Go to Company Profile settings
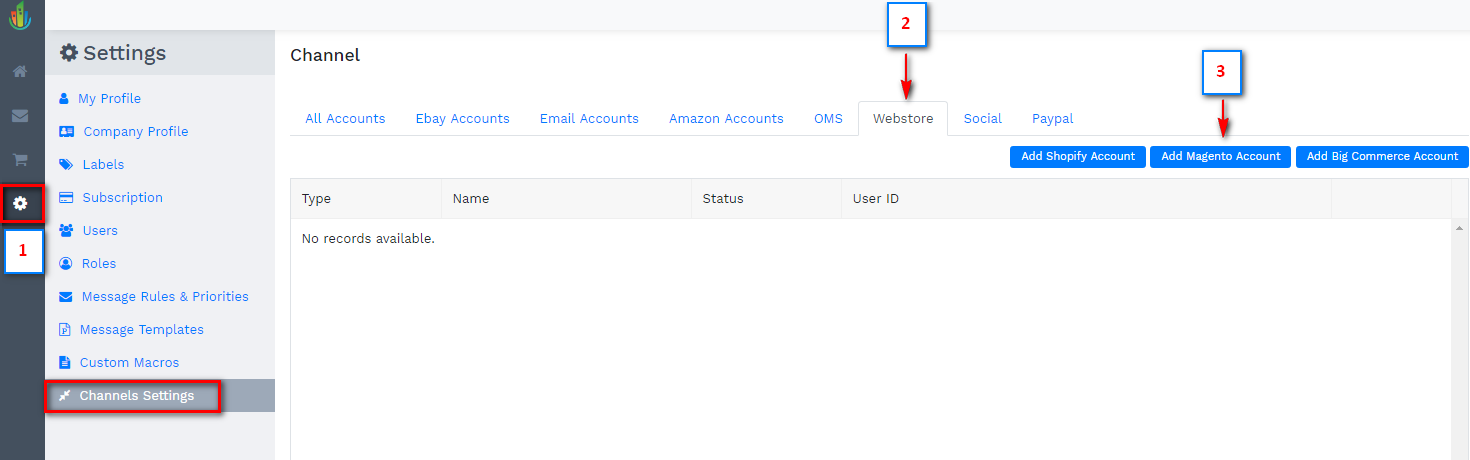The width and height of the screenshot is (1470, 460). pyautogui.click(x=135, y=132)
